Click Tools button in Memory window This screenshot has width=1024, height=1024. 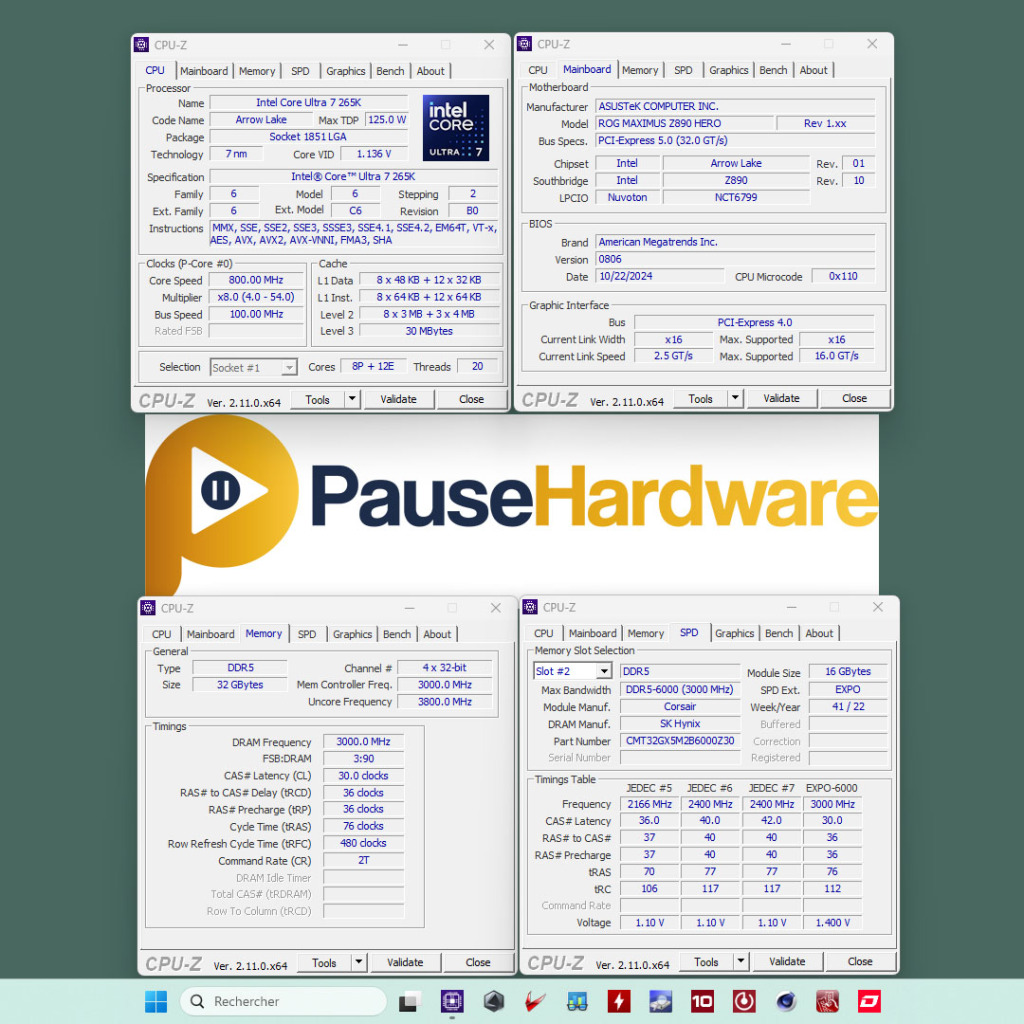pos(324,963)
